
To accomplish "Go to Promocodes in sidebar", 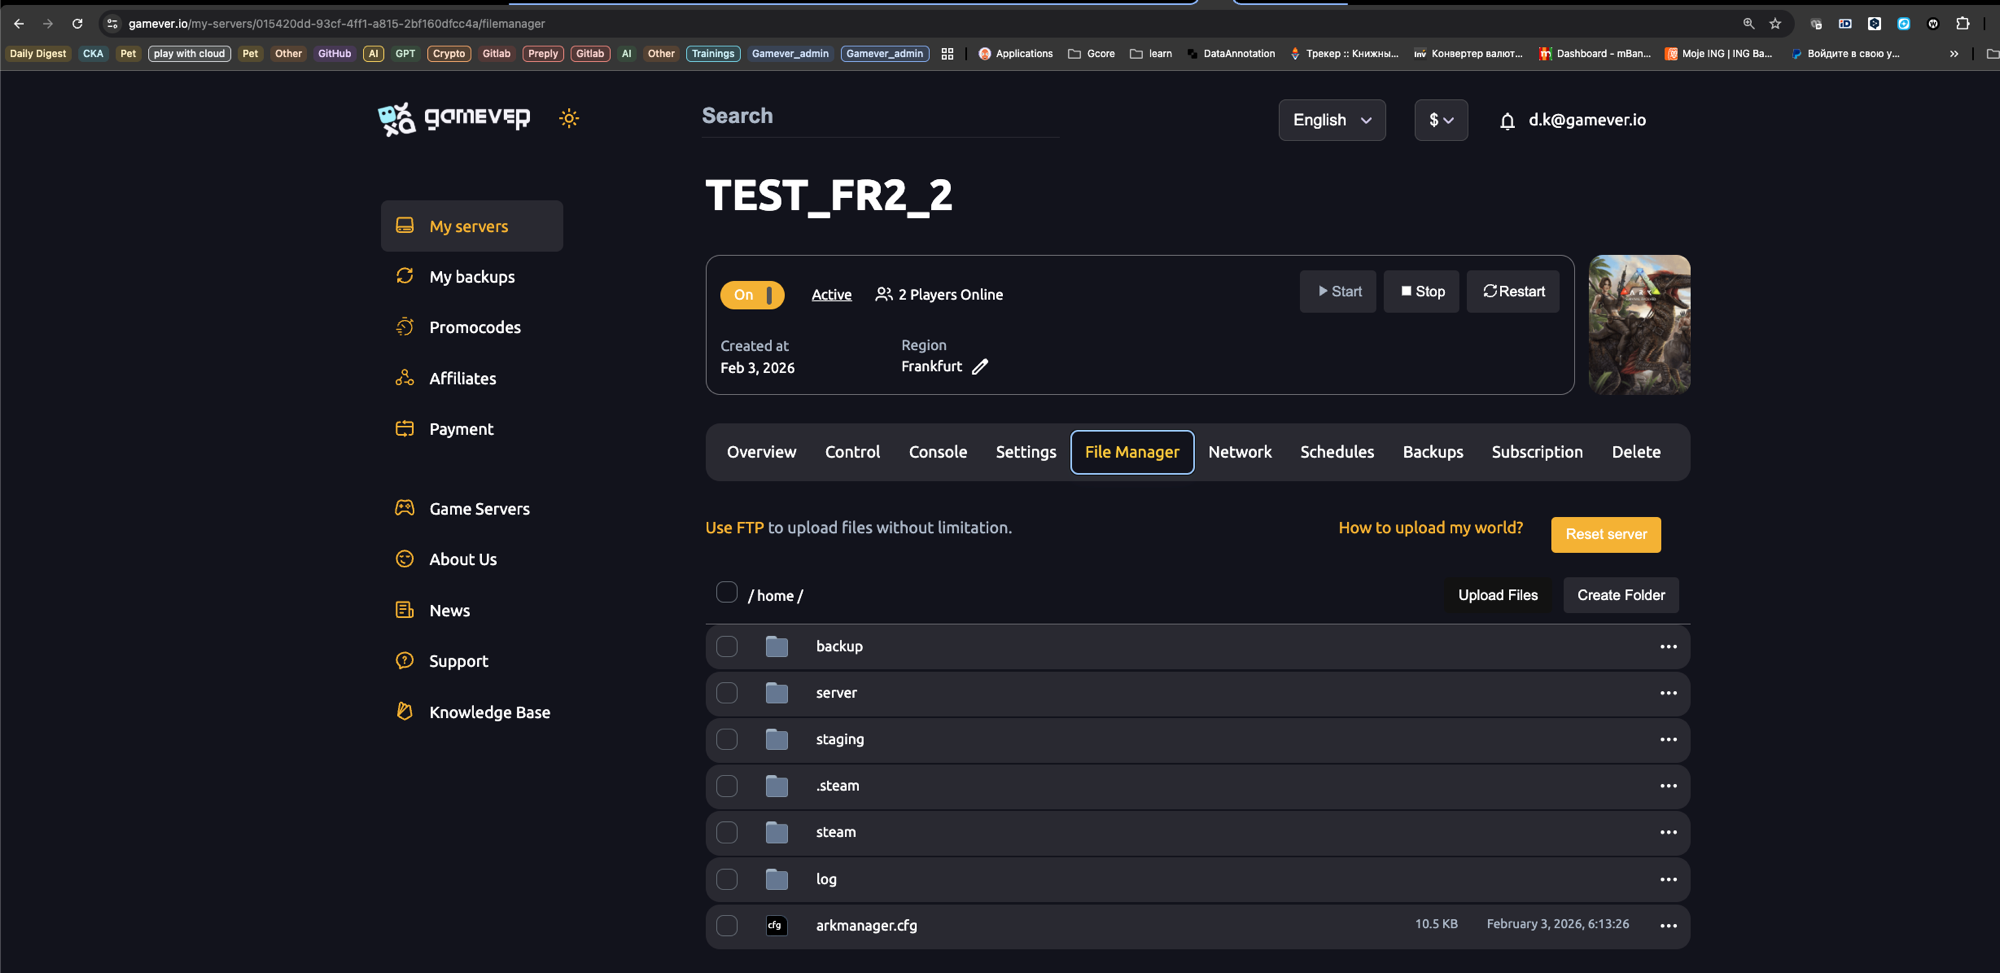I will 472,327.
